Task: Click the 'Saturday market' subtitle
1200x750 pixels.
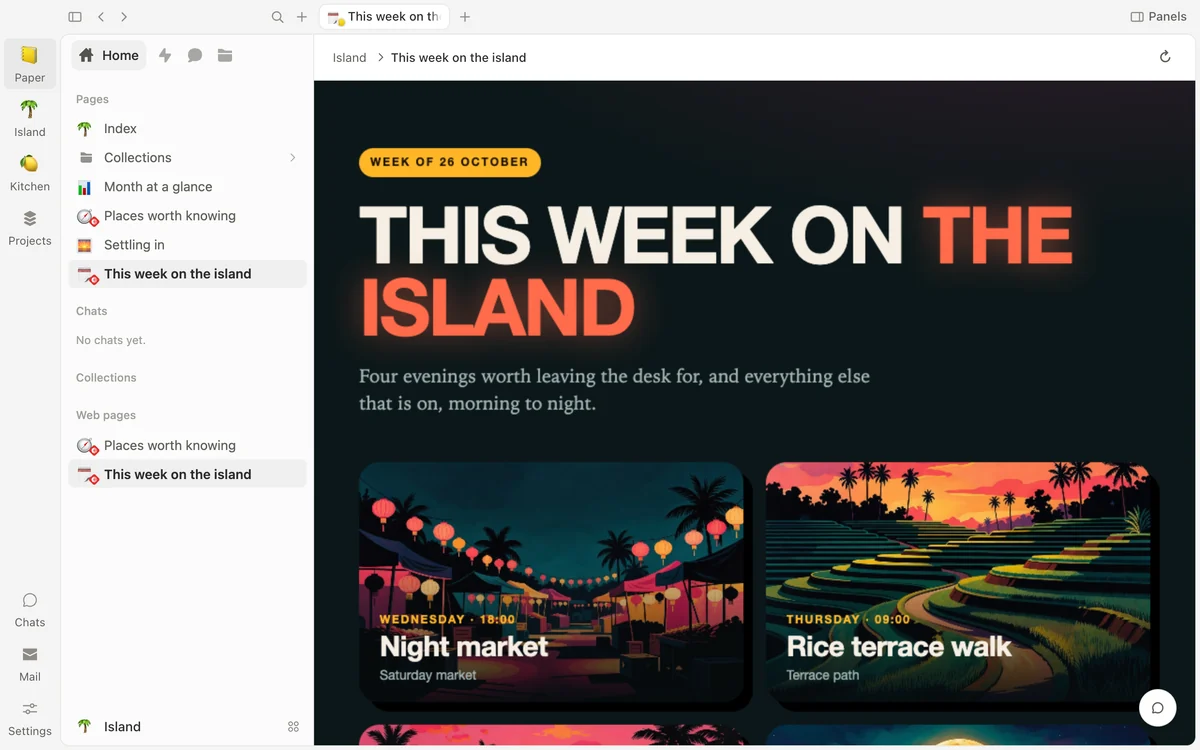Action: click(x=428, y=676)
